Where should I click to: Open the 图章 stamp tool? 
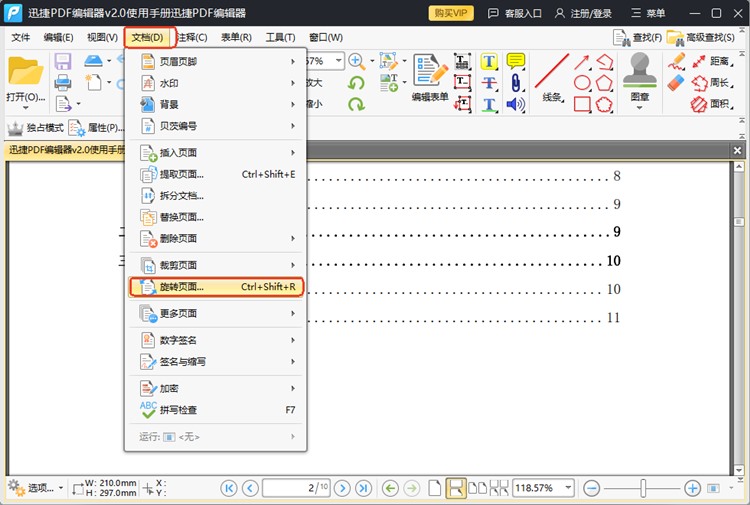640,79
